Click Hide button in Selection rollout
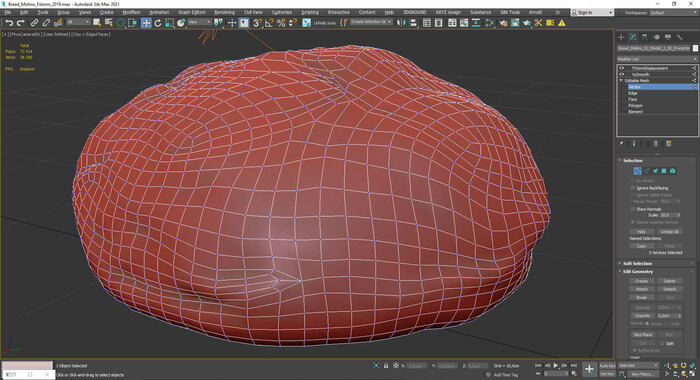Image resolution: width=700 pixels, height=380 pixels. pyautogui.click(x=642, y=232)
